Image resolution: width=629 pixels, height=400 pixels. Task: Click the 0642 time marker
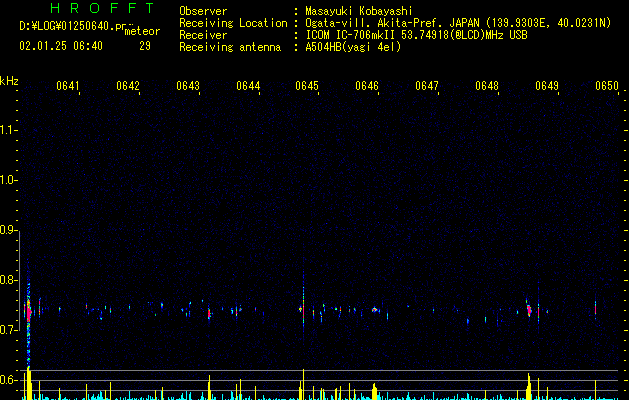click(x=128, y=86)
